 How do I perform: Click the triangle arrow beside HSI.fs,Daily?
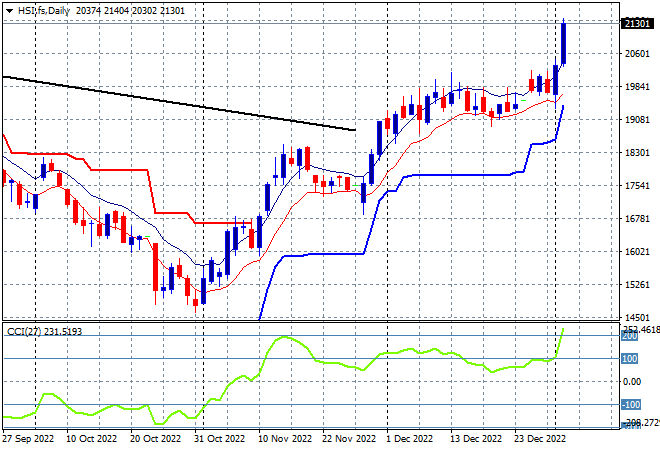pos(9,11)
